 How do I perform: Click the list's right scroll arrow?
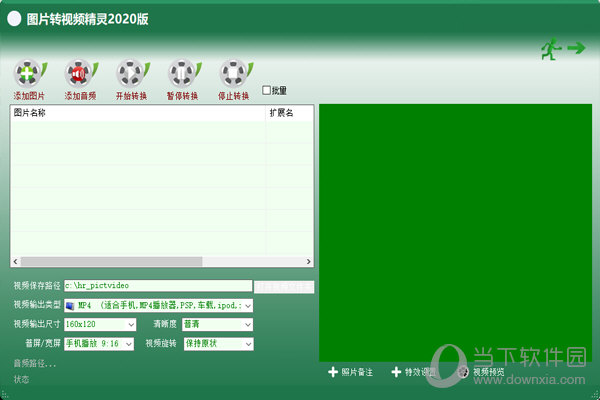[x=308, y=261]
